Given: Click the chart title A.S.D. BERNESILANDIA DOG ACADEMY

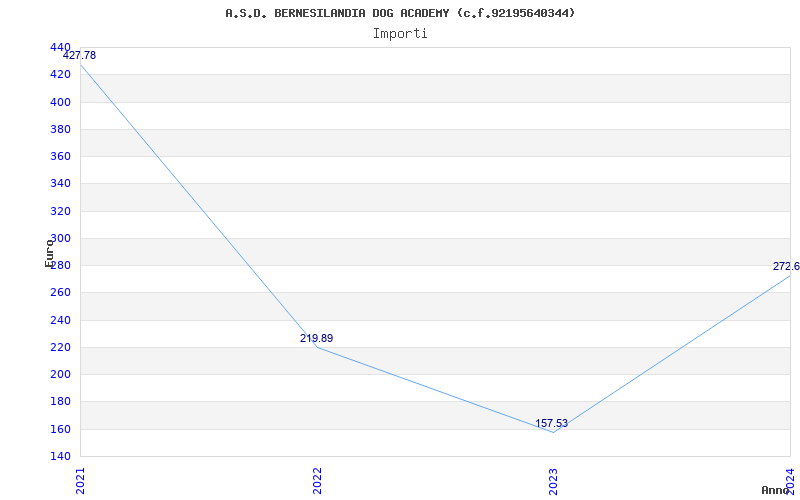Looking at the screenshot, I should point(400,13).
